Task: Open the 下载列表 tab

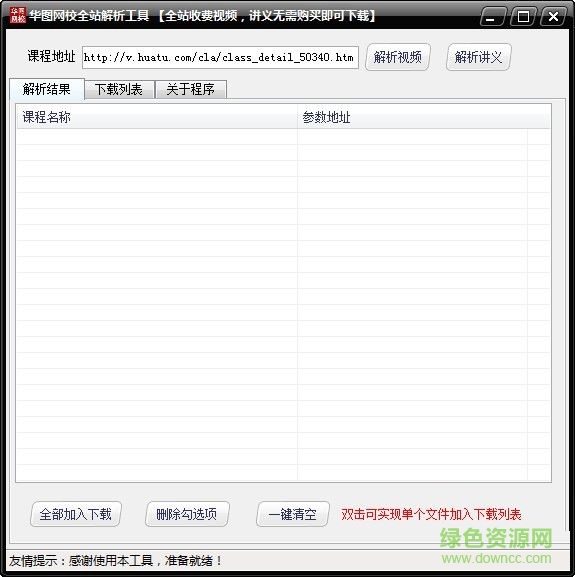Action: (x=119, y=89)
